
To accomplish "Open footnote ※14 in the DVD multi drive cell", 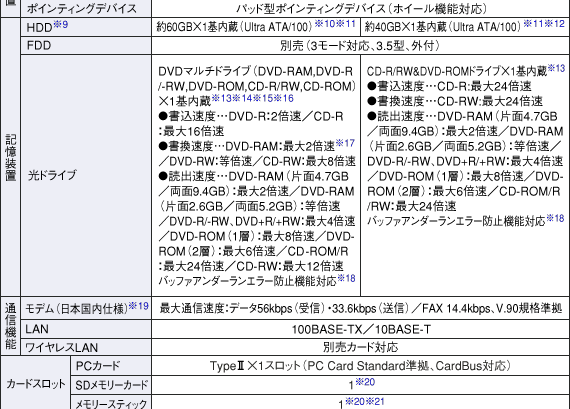I will pyautogui.click(x=242, y=98).
